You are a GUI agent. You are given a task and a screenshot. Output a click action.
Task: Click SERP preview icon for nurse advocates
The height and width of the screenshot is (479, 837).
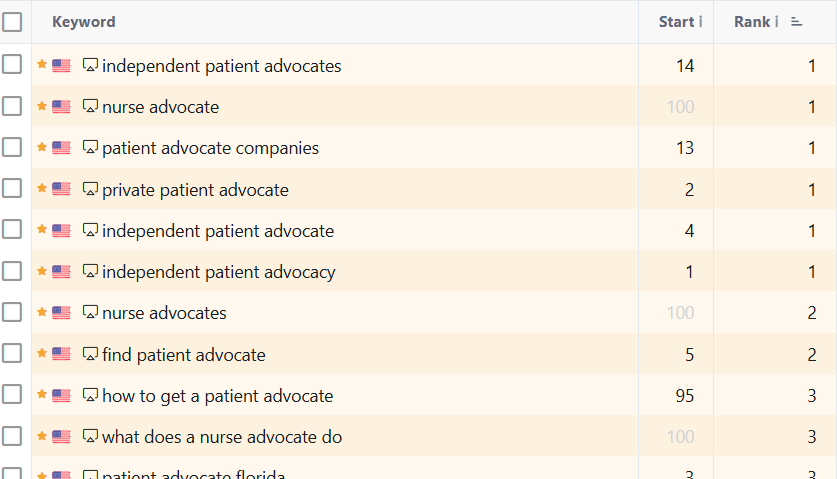[x=90, y=313]
